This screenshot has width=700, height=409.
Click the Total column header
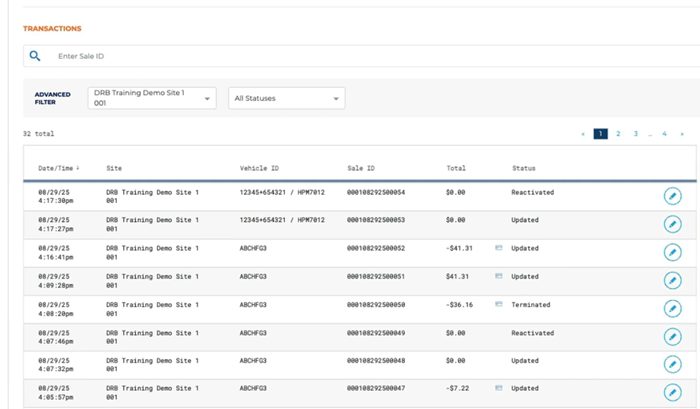pos(456,168)
